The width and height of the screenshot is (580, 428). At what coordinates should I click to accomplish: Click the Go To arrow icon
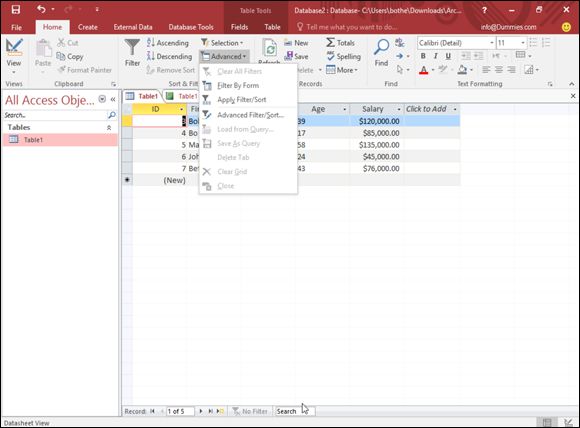tap(399, 56)
